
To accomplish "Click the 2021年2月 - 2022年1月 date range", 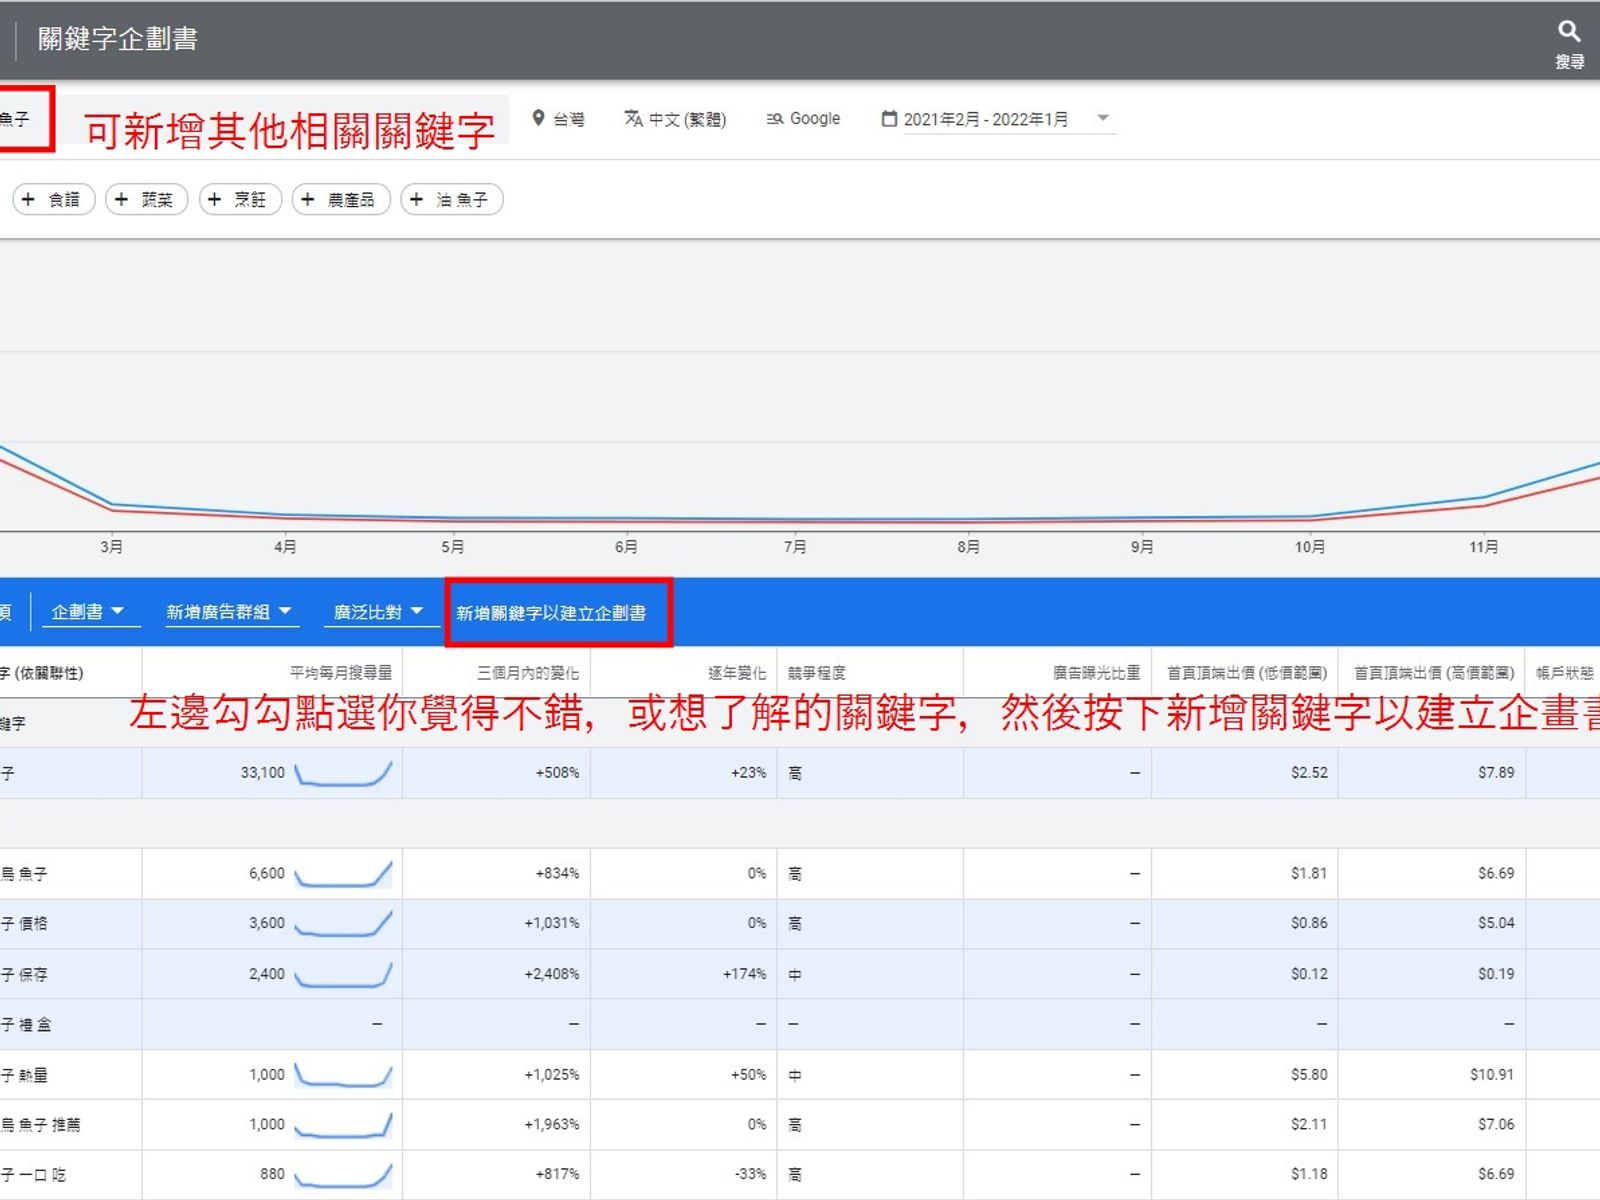I will point(985,119).
